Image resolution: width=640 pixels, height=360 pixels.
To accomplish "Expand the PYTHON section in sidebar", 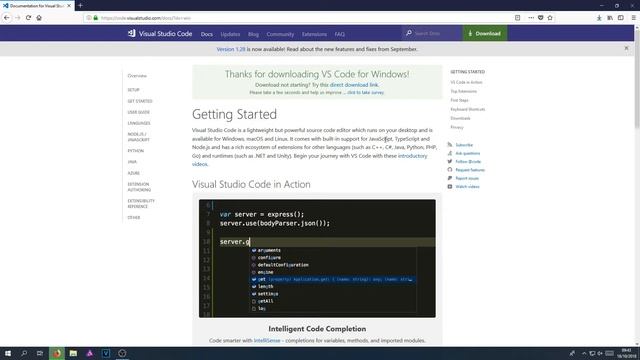I will tap(136, 151).
